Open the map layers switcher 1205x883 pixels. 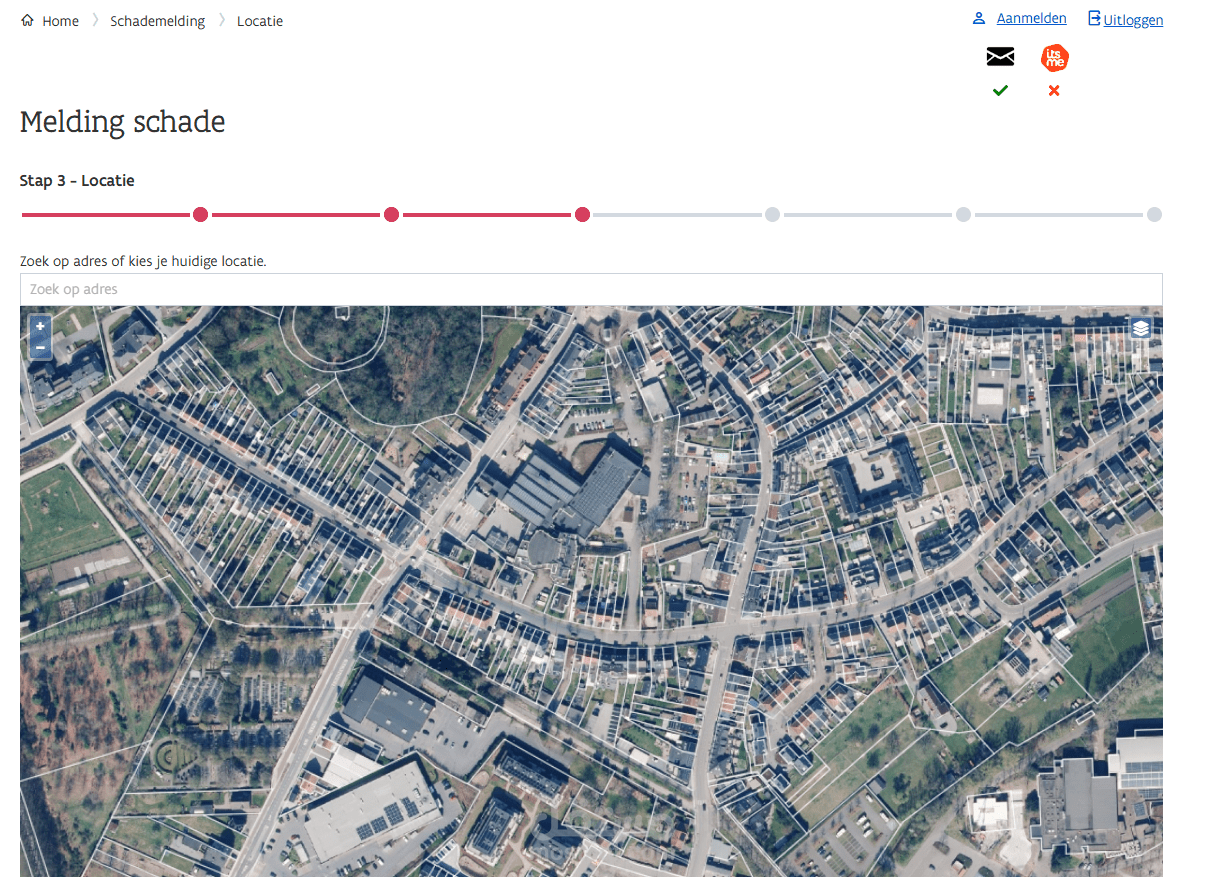click(x=1141, y=328)
